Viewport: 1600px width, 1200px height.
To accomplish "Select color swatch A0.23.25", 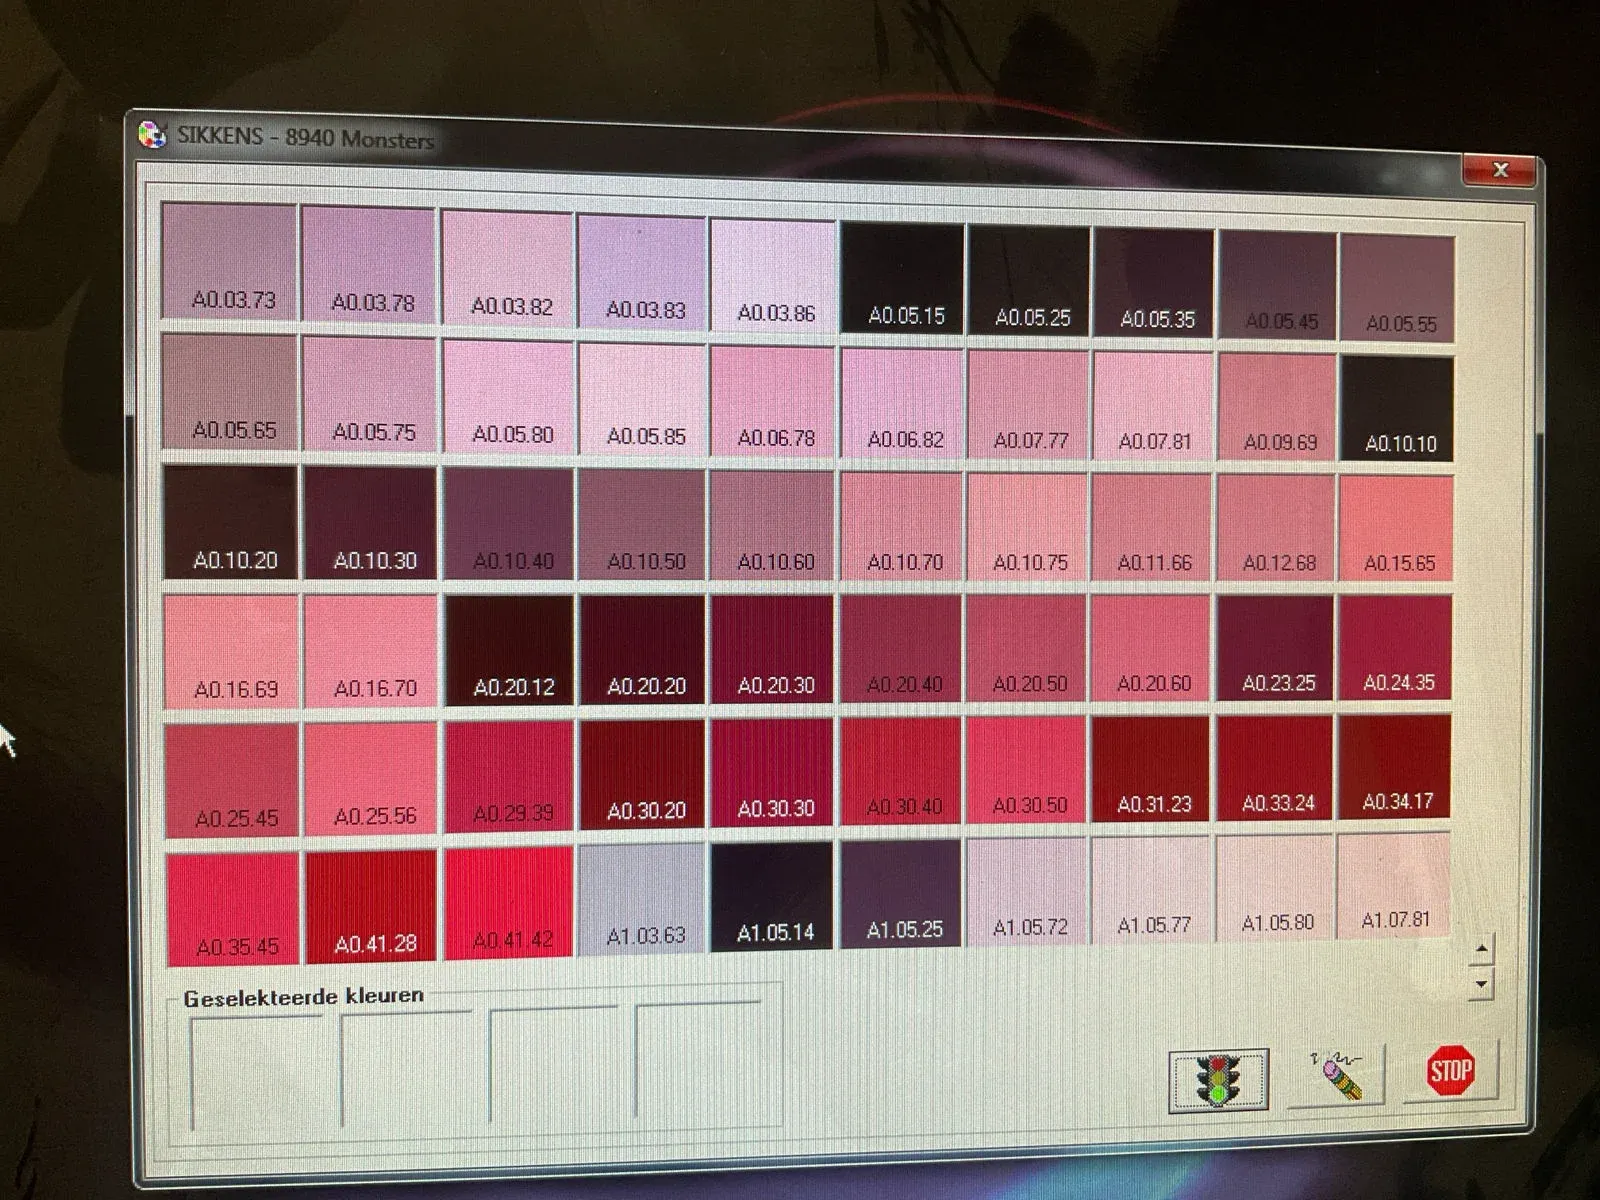I will [x=1276, y=648].
